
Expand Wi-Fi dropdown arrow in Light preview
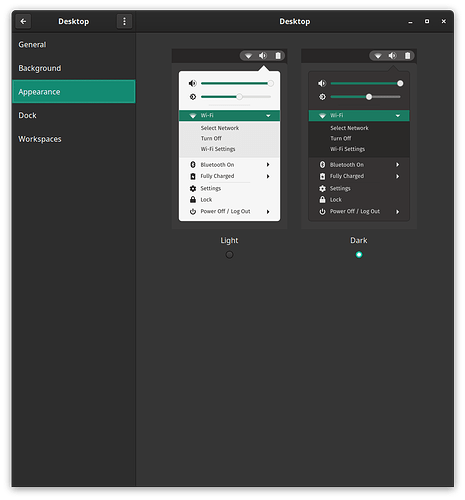(x=268, y=116)
